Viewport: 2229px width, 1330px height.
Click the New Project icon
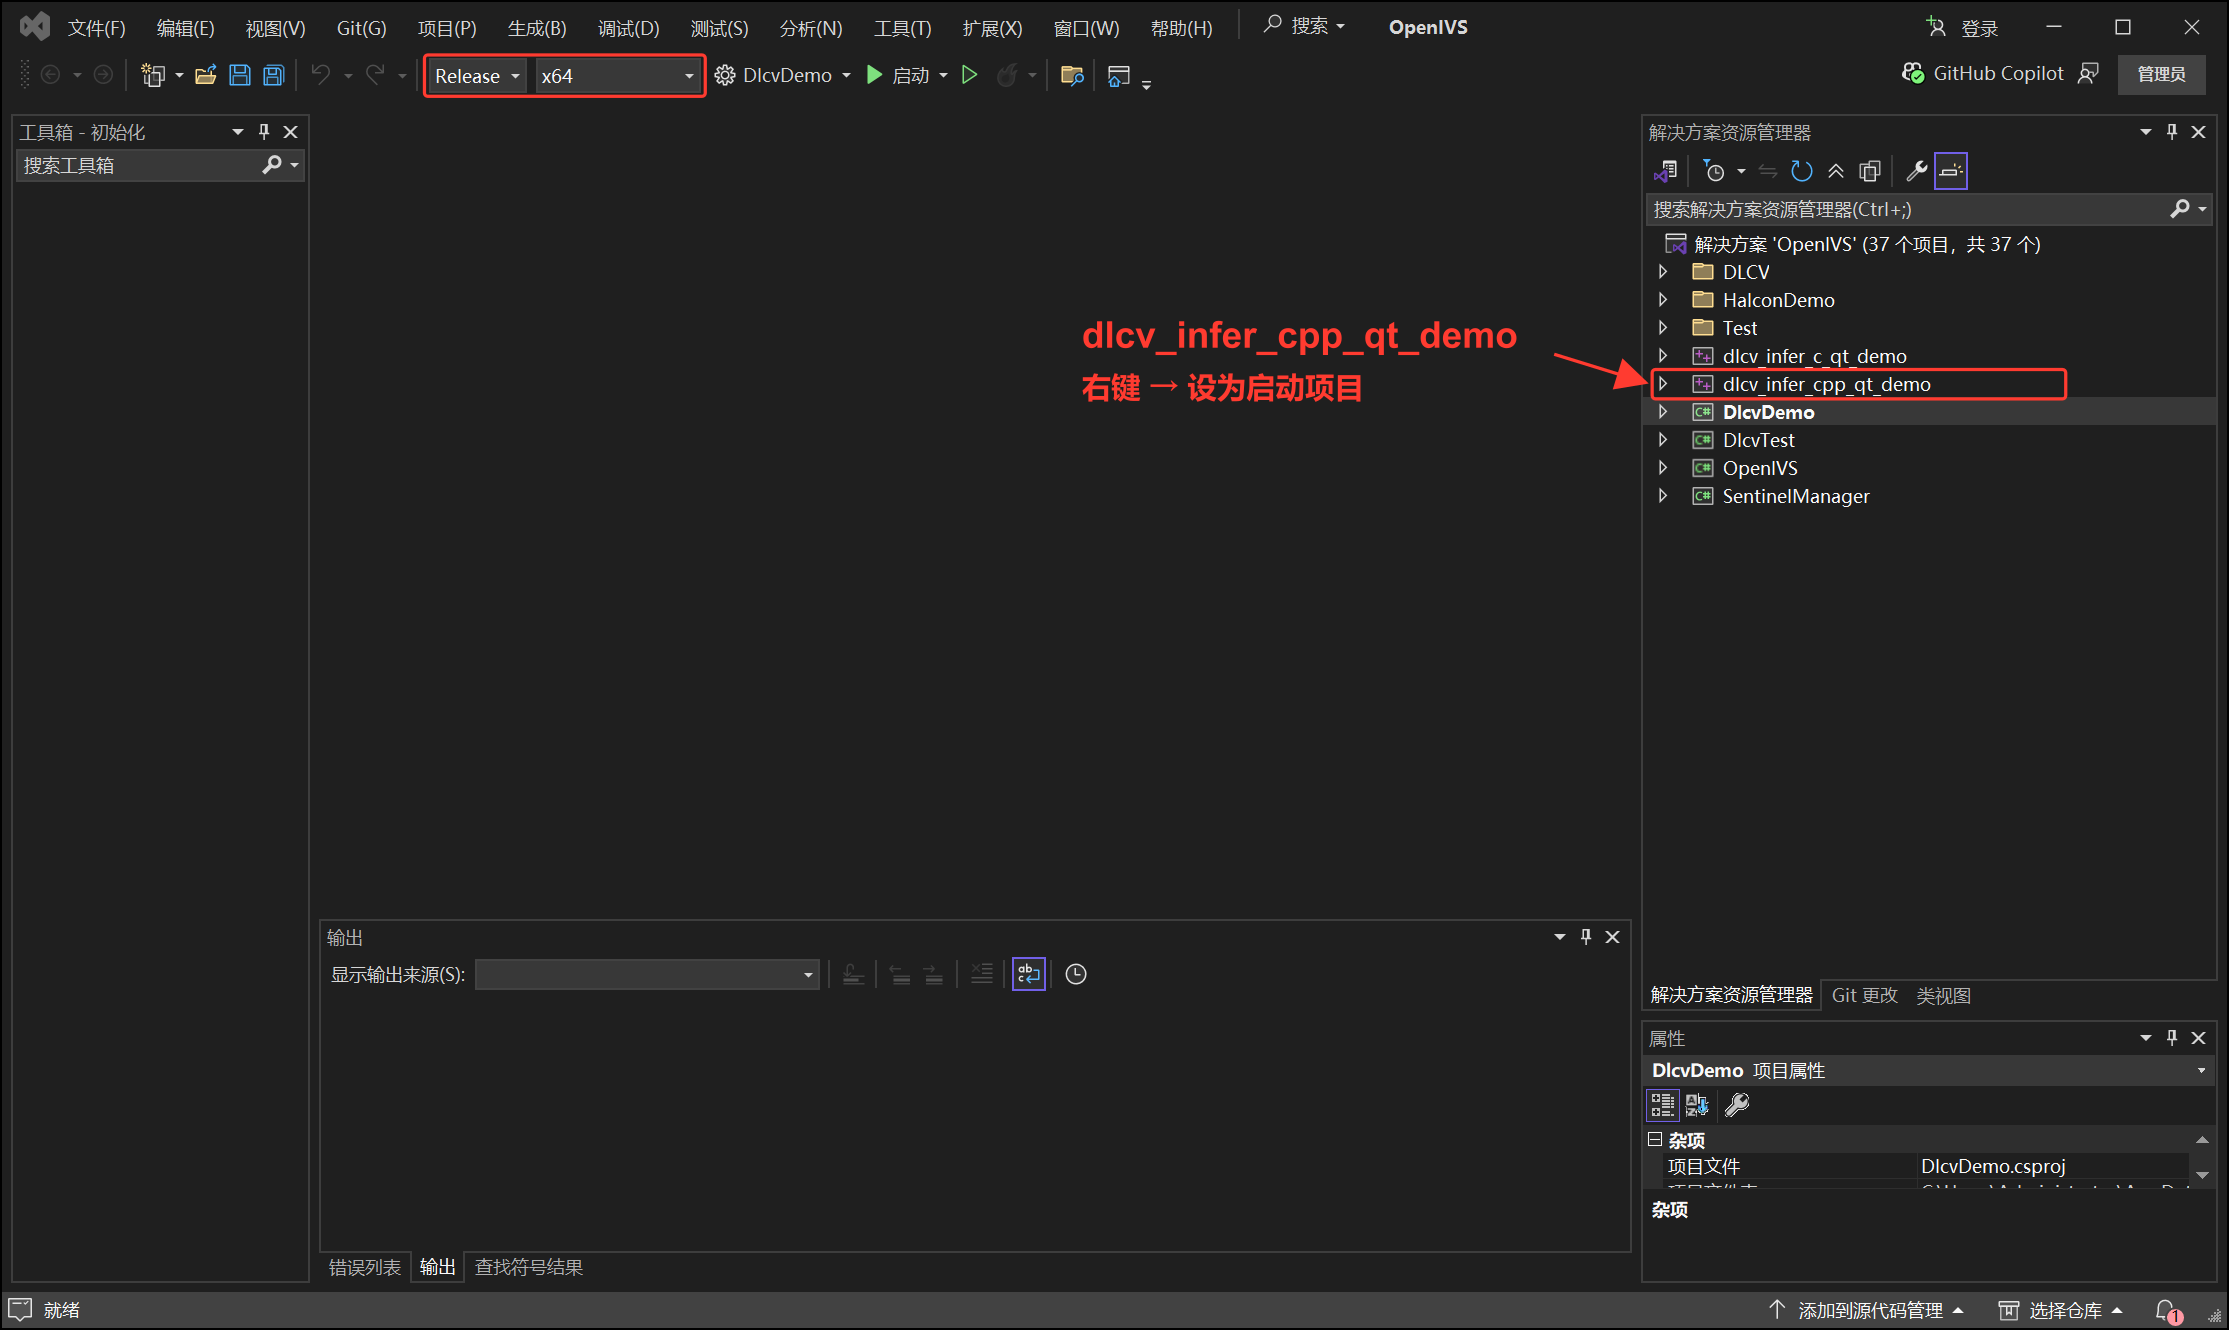point(153,75)
